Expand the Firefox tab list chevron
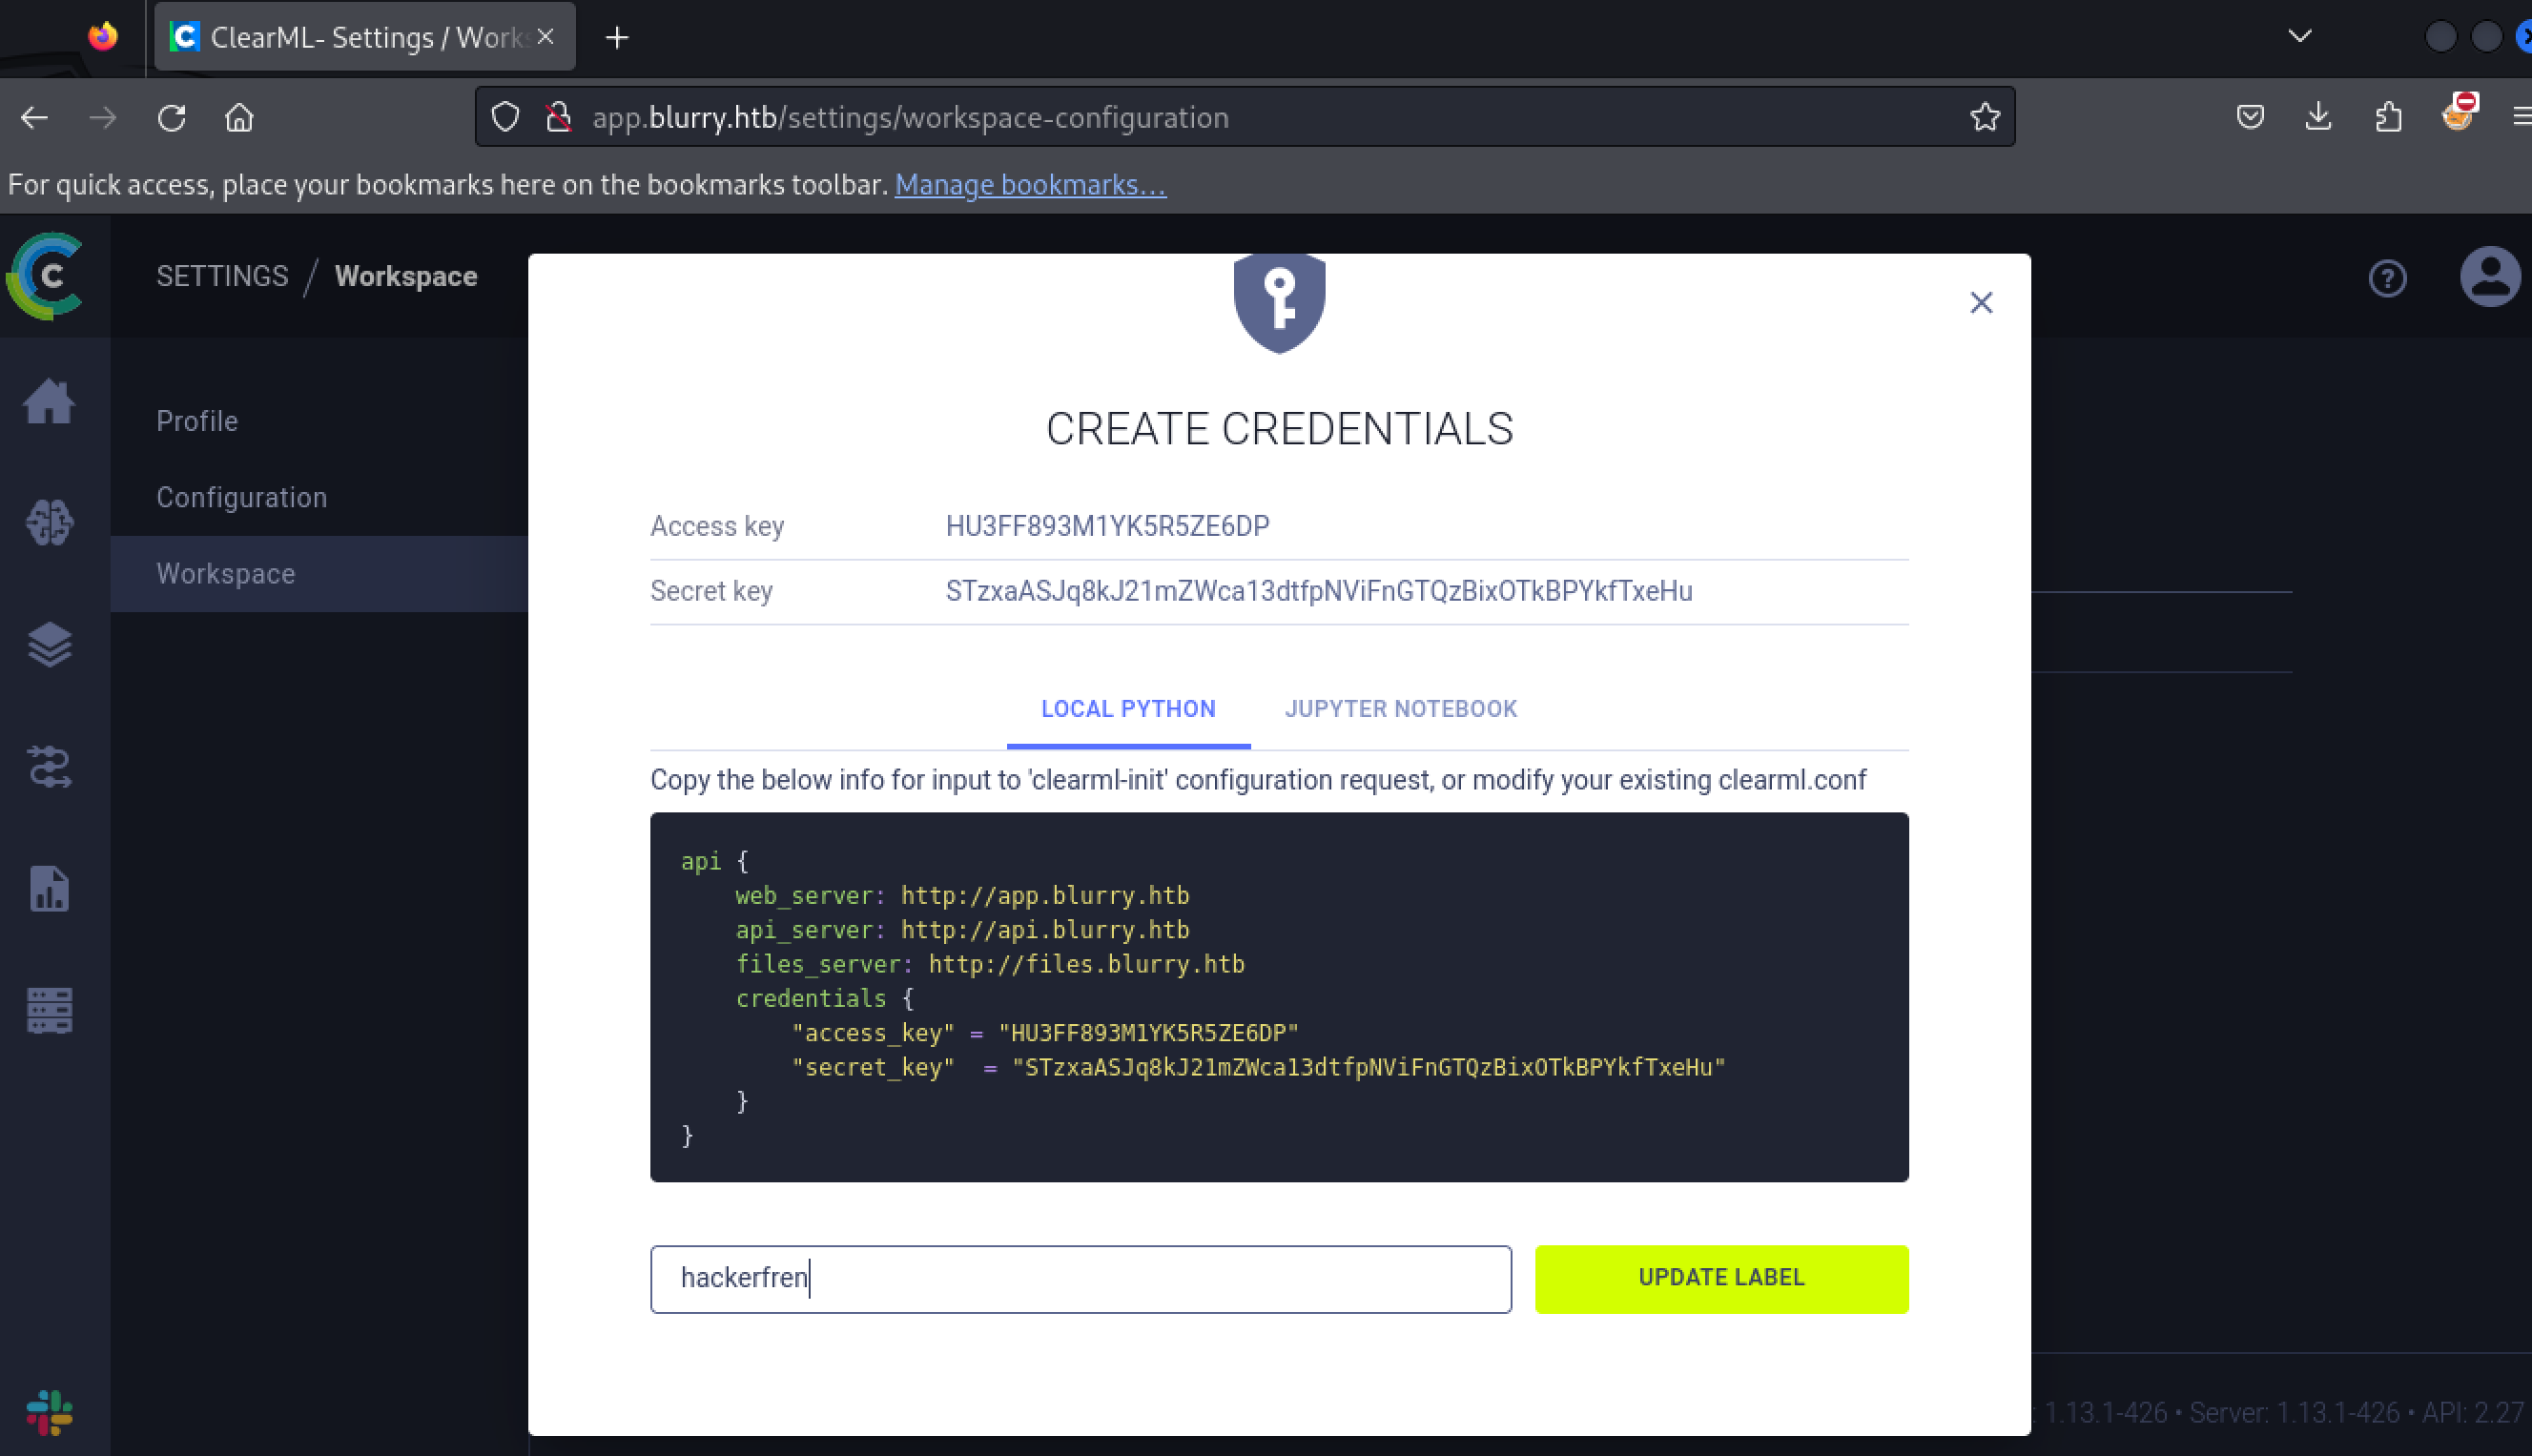 tap(2299, 37)
